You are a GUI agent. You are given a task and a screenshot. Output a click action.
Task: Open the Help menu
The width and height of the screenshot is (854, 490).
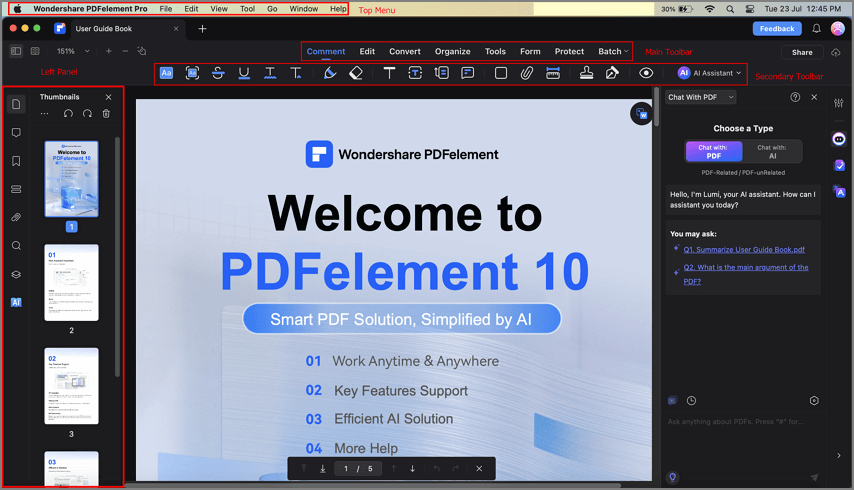pos(338,9)
